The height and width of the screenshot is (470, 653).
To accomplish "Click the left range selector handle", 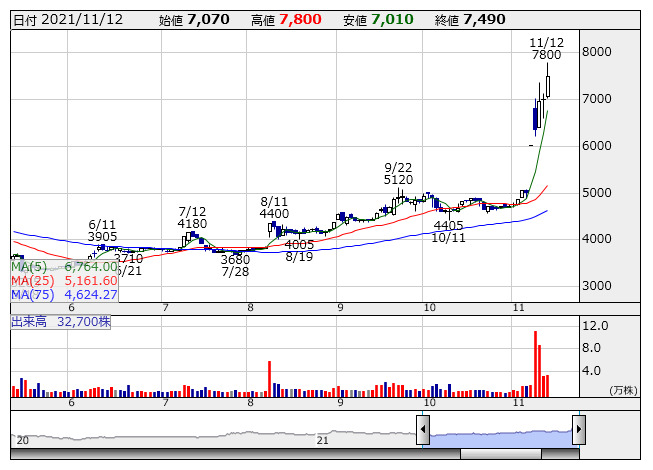I will pos(423,431).
